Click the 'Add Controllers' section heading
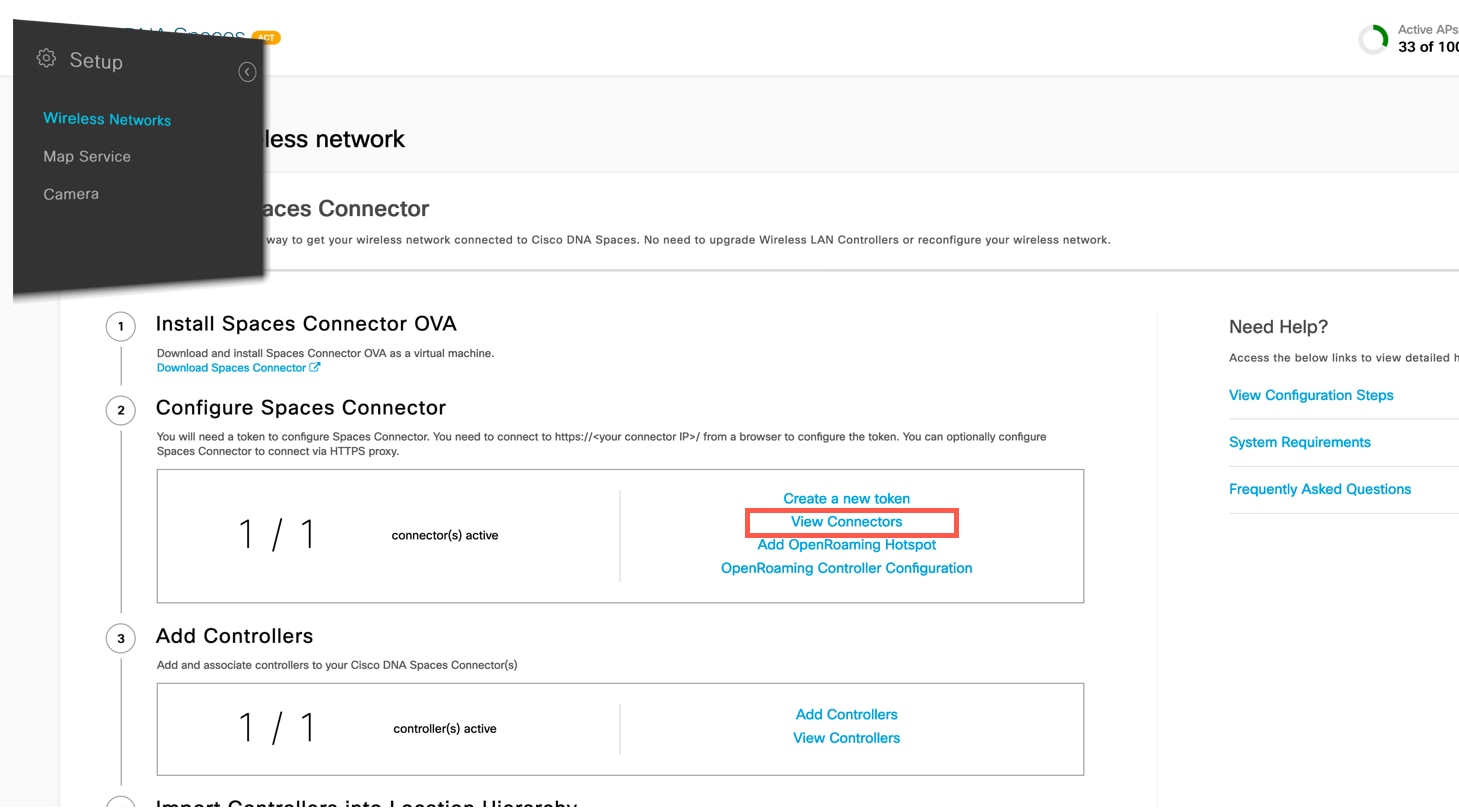This screenshot has width=1459, height=811. (x=235, y=636)
